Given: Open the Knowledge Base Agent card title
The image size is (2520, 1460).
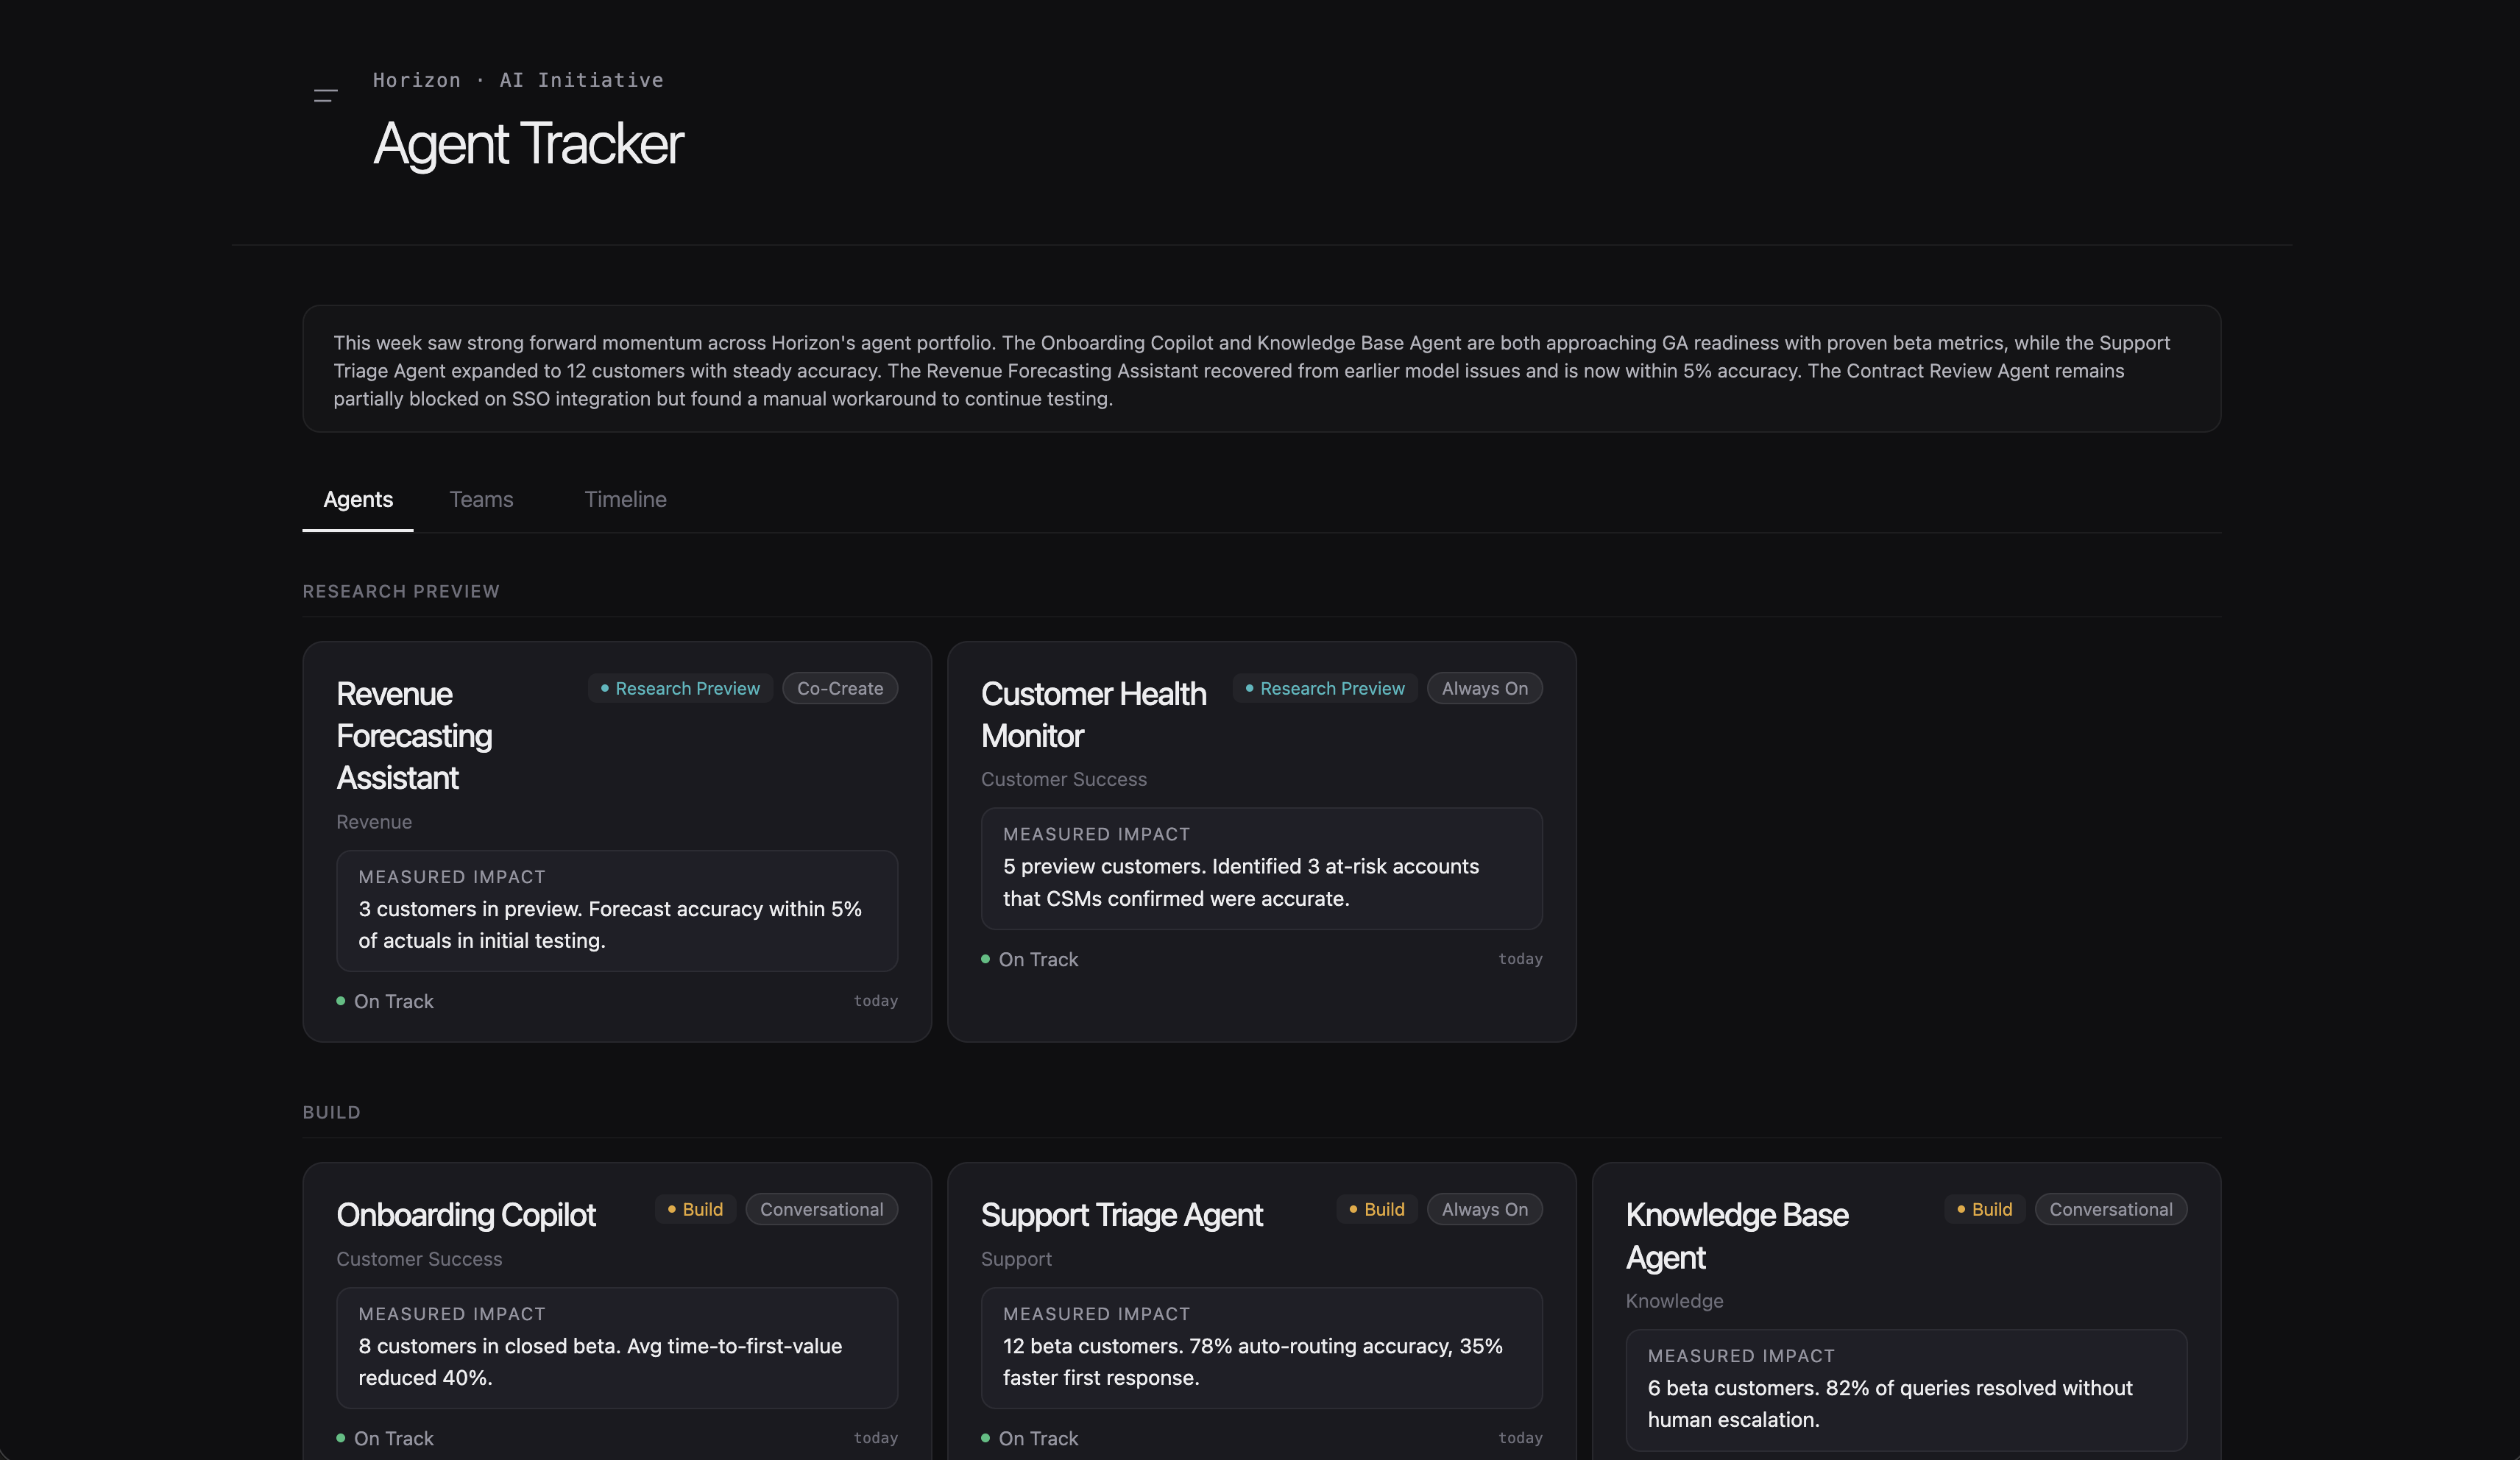Looking at the screenshot, I should coord(1736,1236).
